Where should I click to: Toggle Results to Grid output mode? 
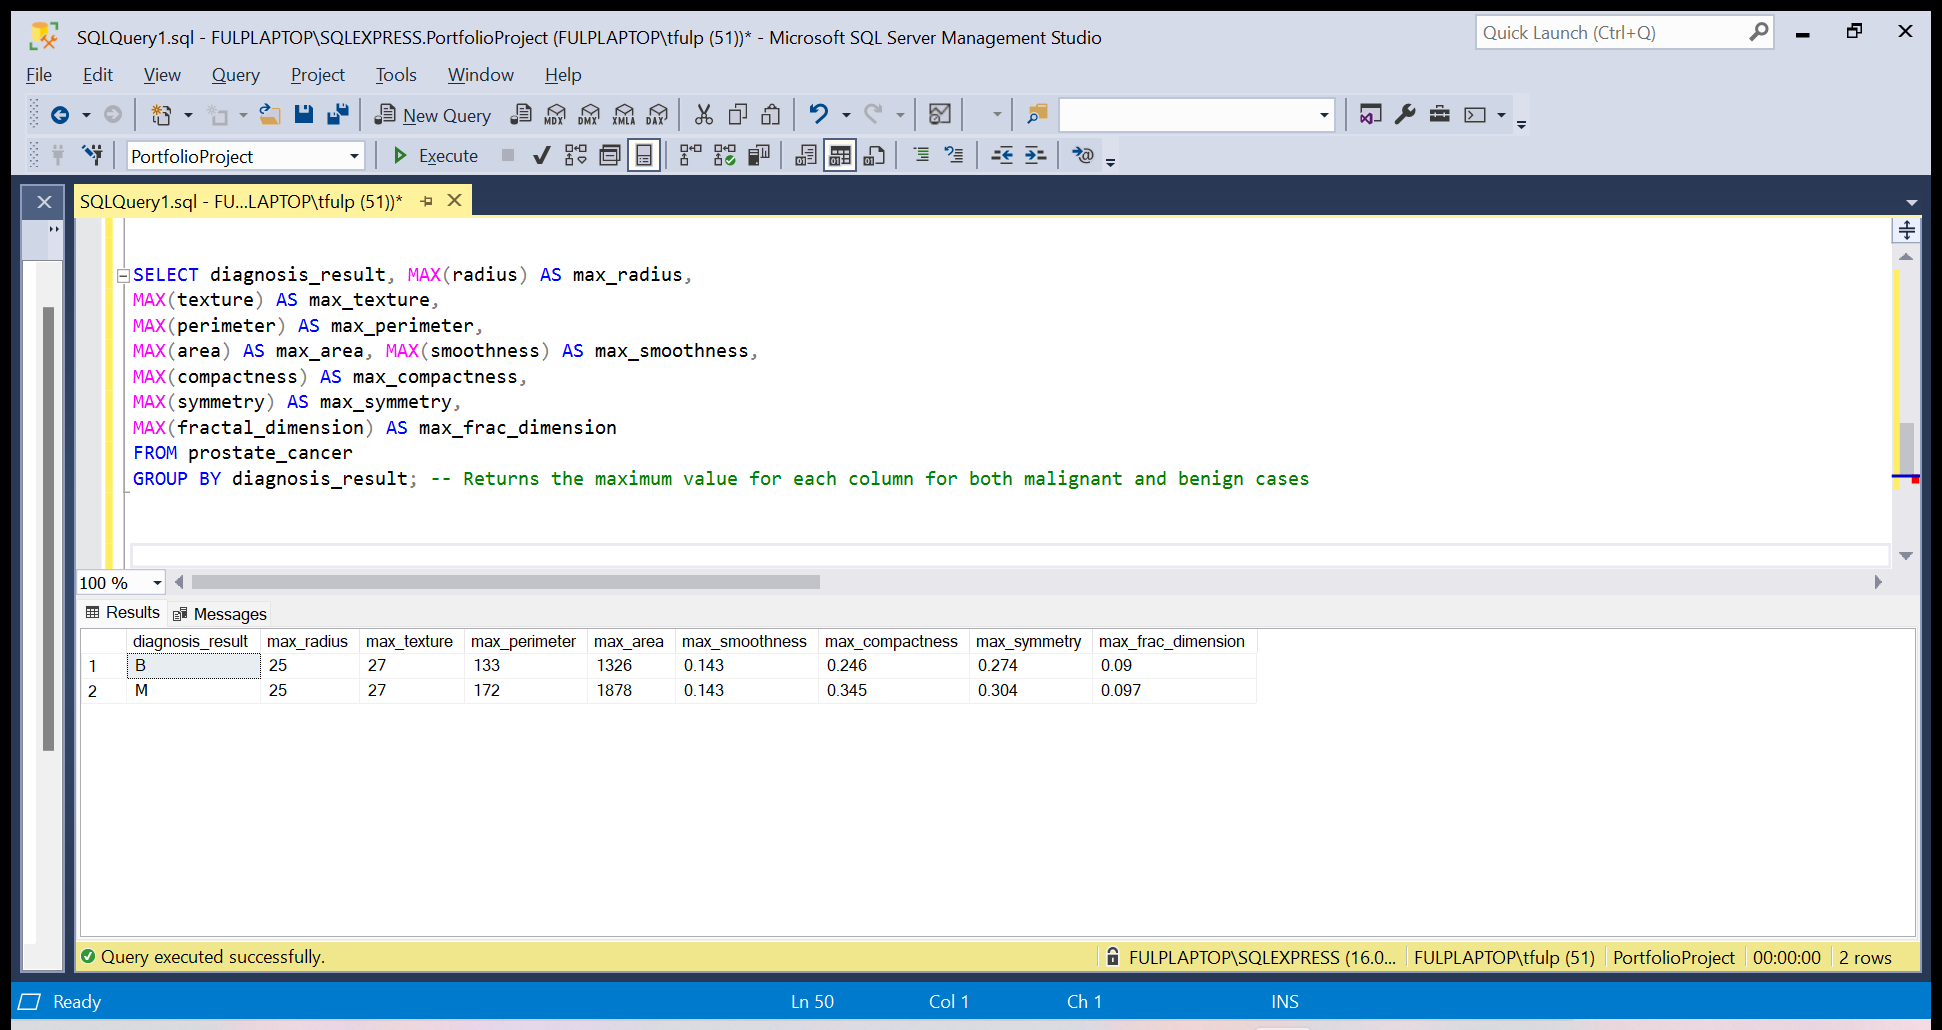[839, 155]
